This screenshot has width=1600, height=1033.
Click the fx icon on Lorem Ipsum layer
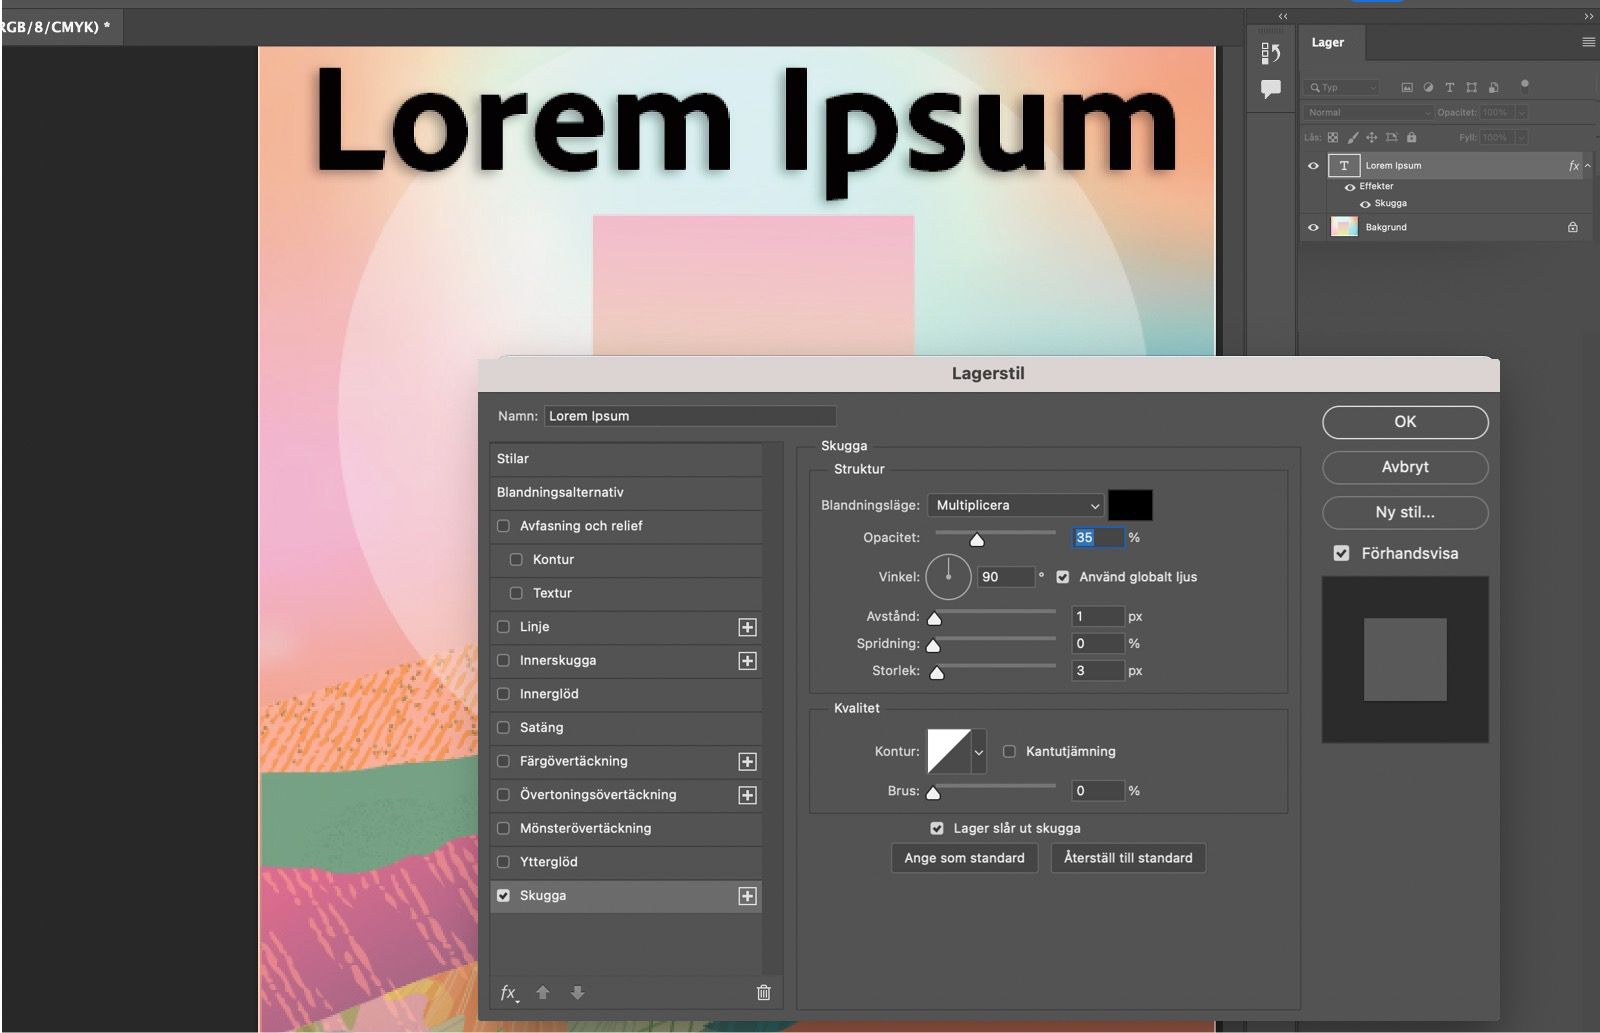(1574, 166)
